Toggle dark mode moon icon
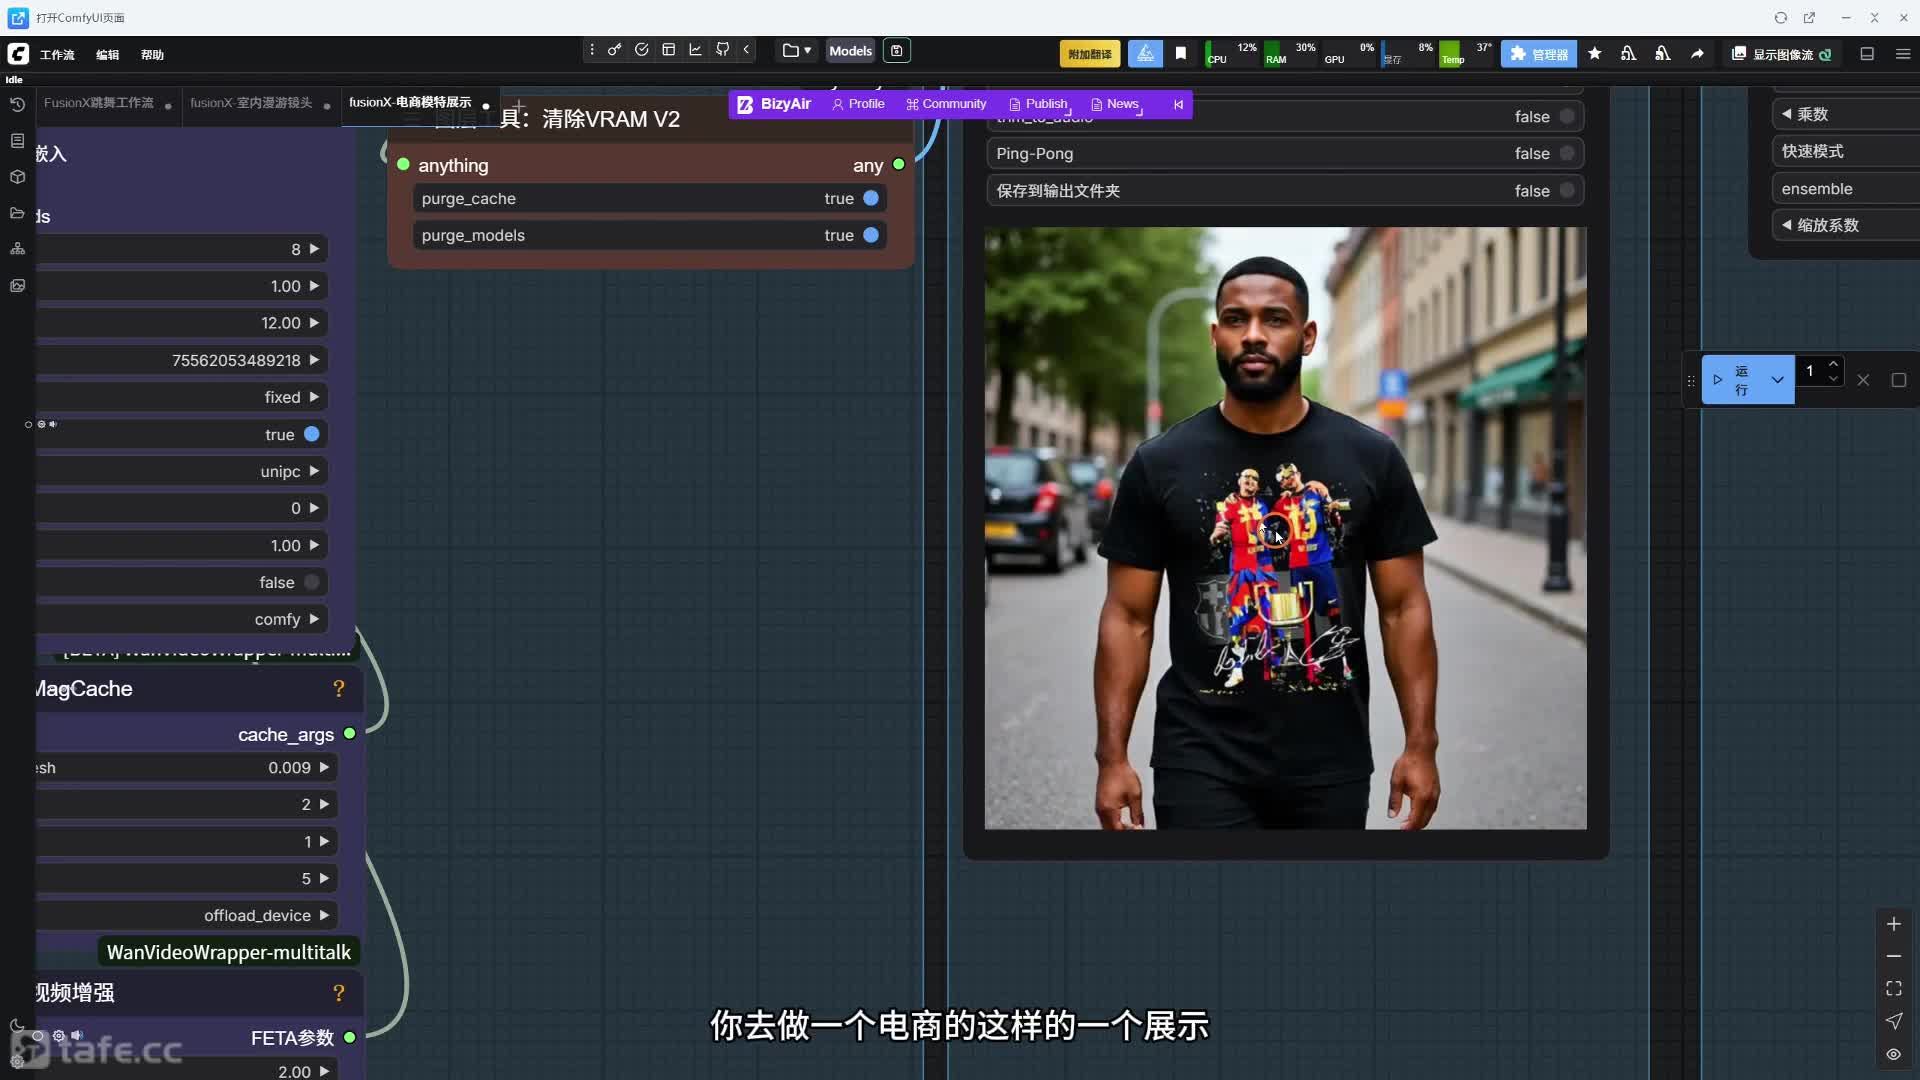1920x1080 pixels. [17, 1026]
